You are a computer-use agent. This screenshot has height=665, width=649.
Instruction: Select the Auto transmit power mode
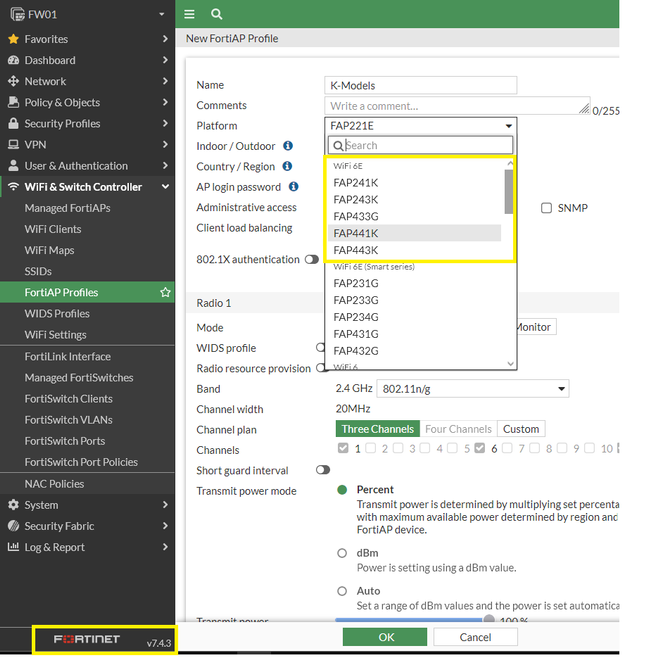(x=342, y=591)
